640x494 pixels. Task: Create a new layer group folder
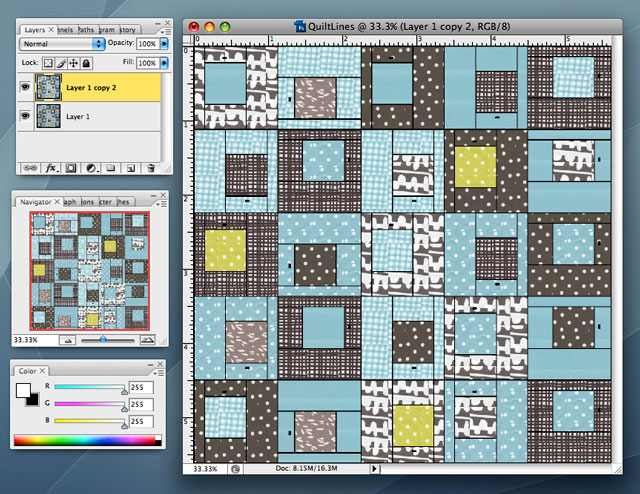(110, 168)
